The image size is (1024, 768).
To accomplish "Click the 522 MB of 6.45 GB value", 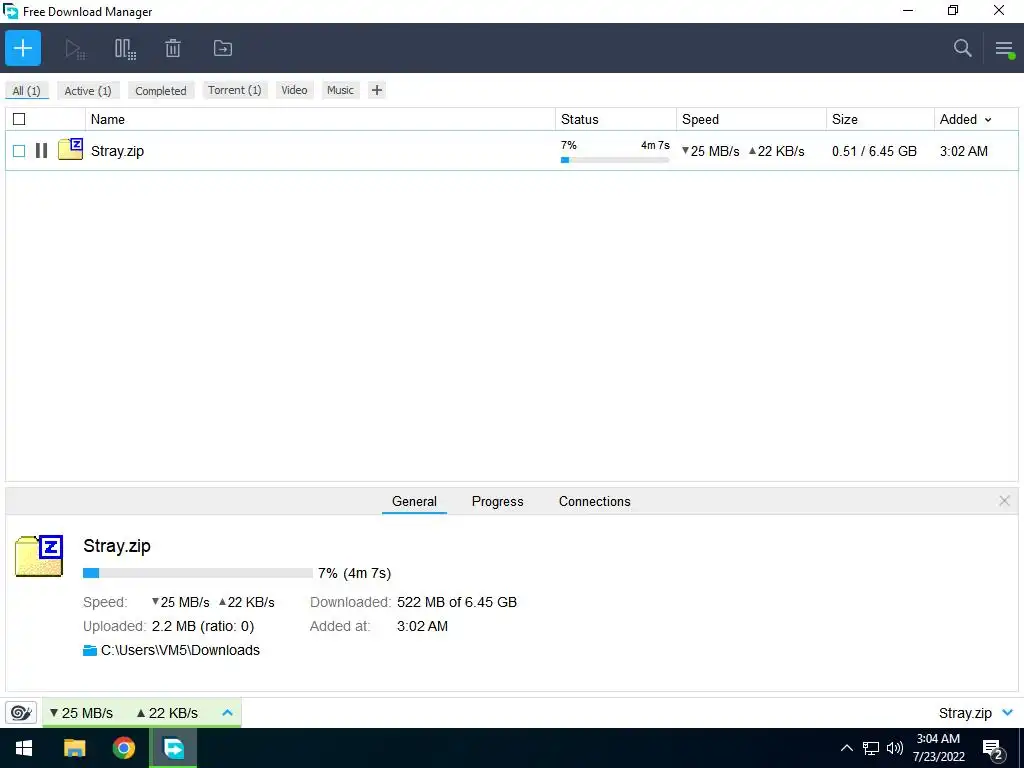I will pos(457,602).
